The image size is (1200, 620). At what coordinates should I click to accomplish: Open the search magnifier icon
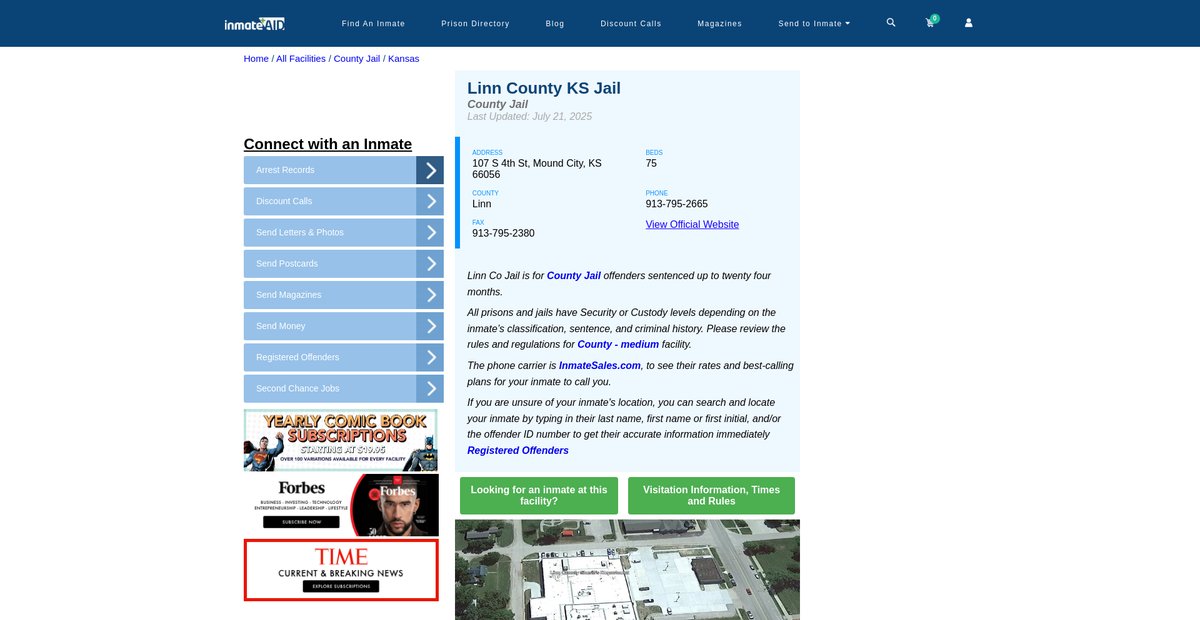891,22
